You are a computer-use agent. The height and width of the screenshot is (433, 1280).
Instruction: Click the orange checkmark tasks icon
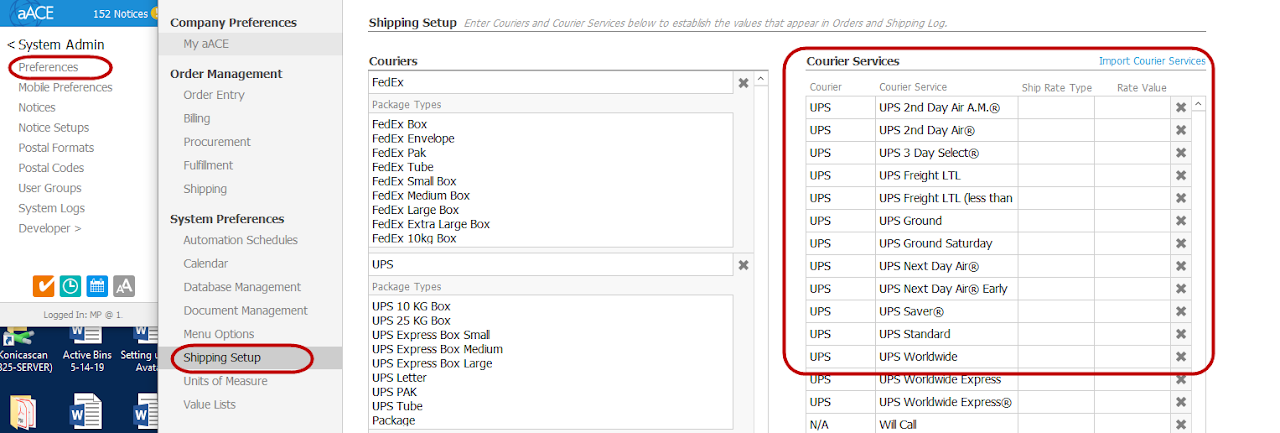coord(44,286)
